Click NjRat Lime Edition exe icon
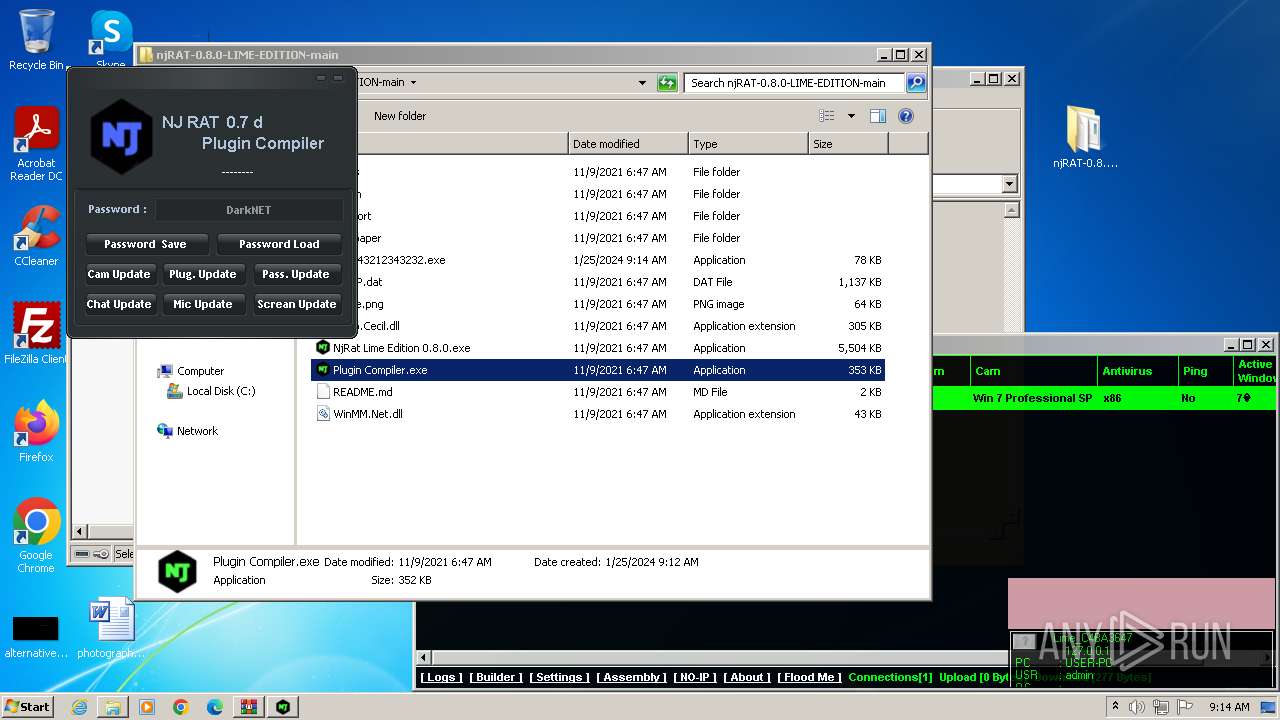 point(323,348)
